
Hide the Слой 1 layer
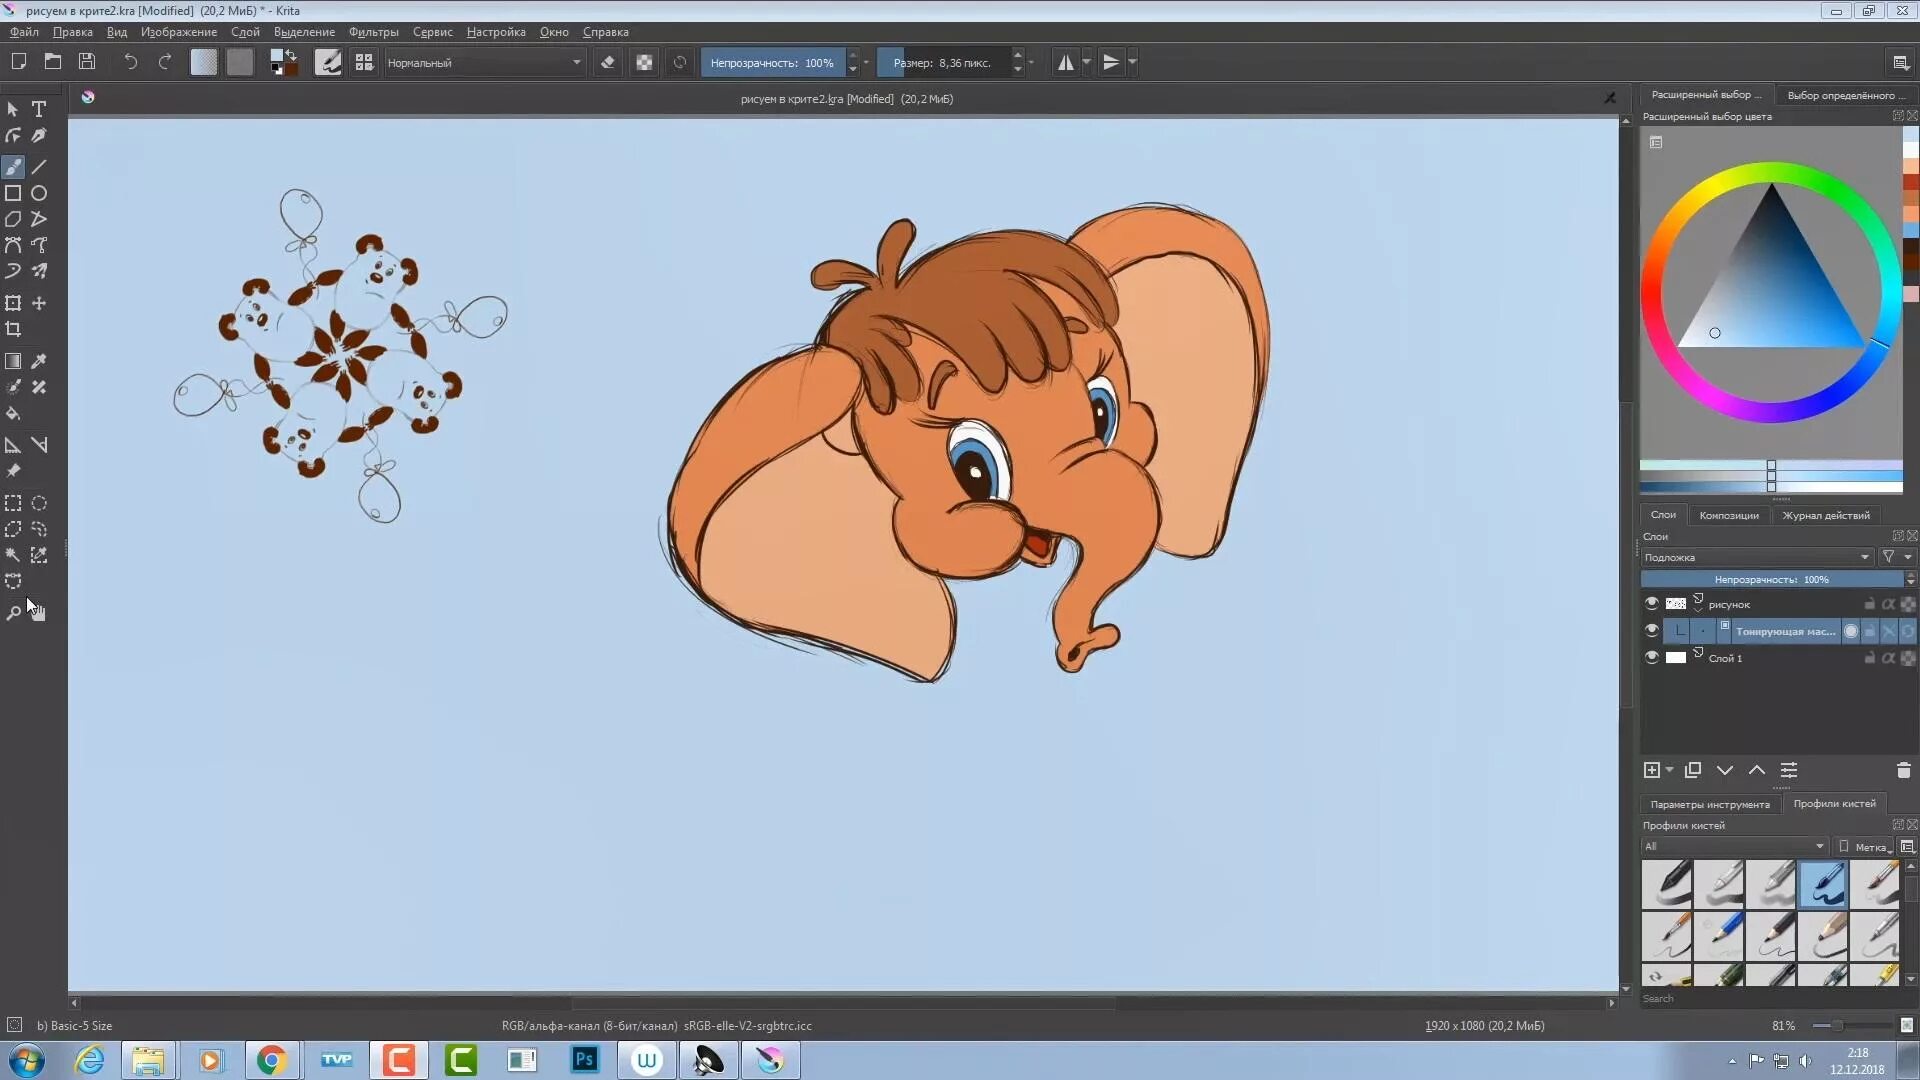click(1651, 658)
